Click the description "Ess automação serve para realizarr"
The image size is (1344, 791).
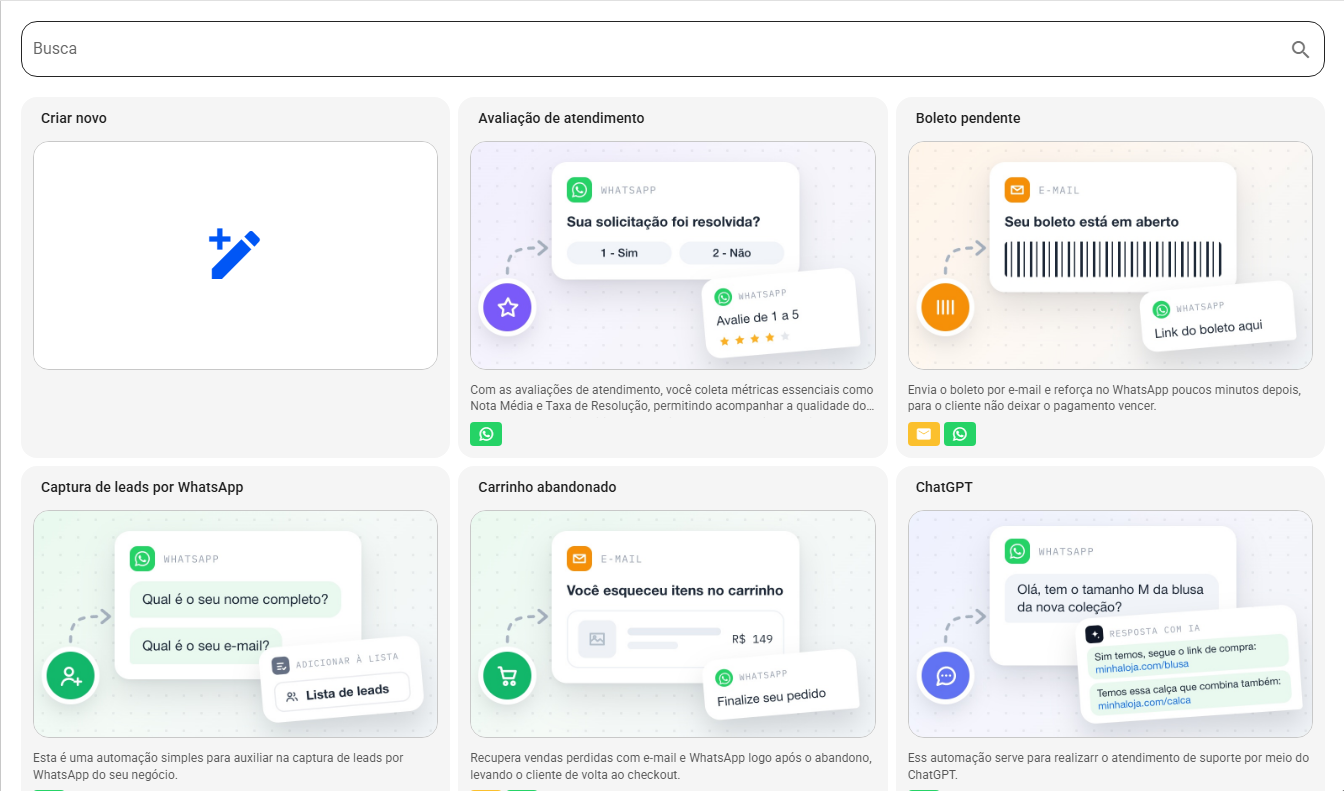tap(1108, 767)
